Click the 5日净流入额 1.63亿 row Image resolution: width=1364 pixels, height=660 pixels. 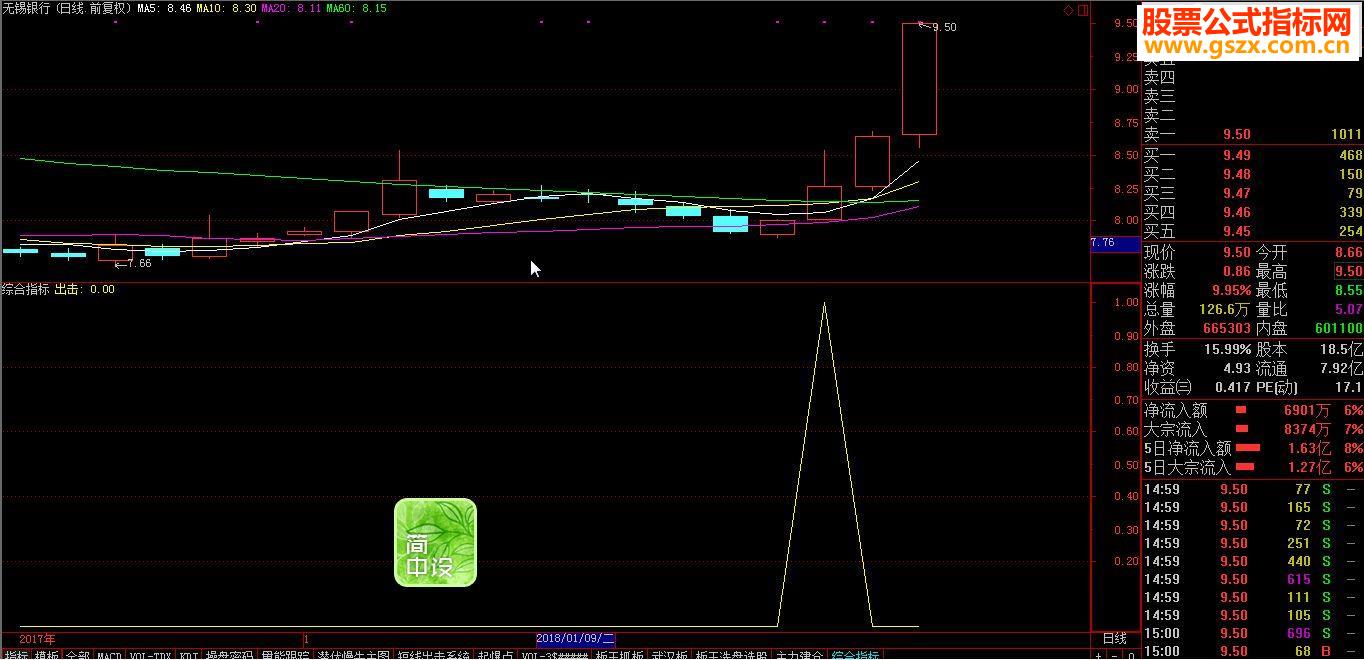(x=1253, y=448)
